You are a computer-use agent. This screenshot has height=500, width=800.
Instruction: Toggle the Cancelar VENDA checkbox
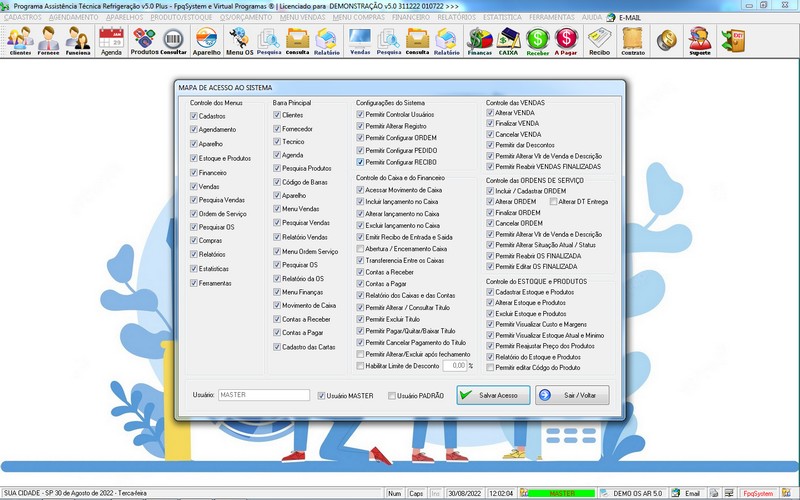click(x=490, y=134)
